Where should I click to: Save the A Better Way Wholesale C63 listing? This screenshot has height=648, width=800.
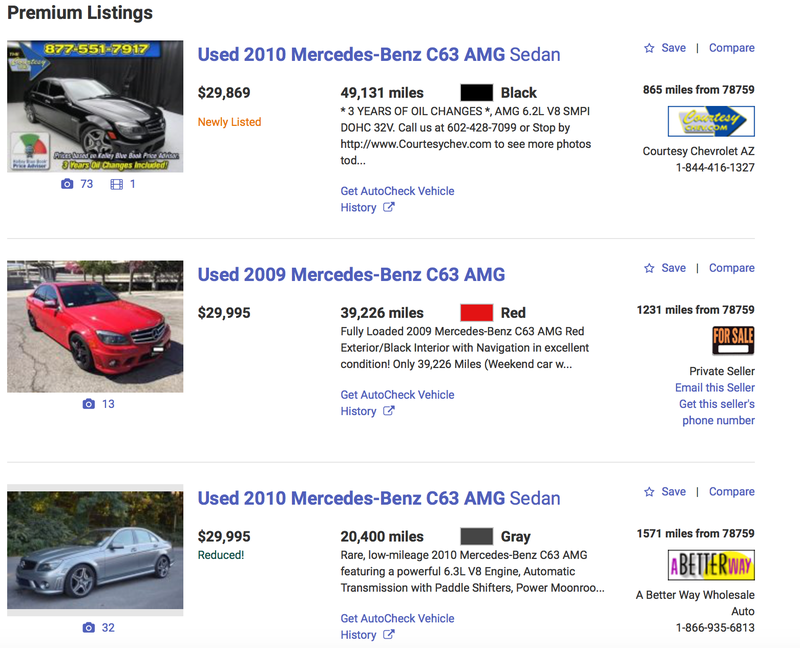(673, 492)
